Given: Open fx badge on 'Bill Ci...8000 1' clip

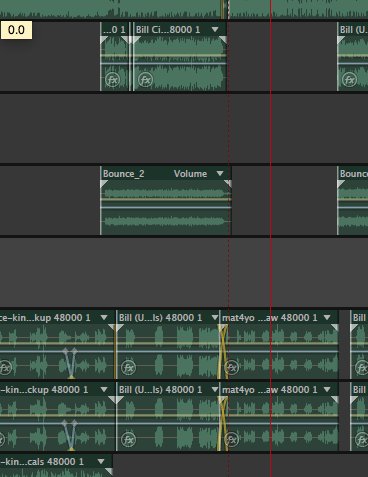Looking at the screenshot, I should [145, 80].
